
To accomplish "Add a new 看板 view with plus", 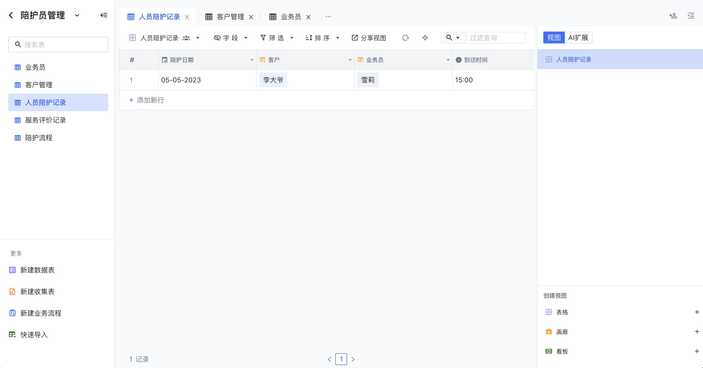I will (x=697, y=351).
